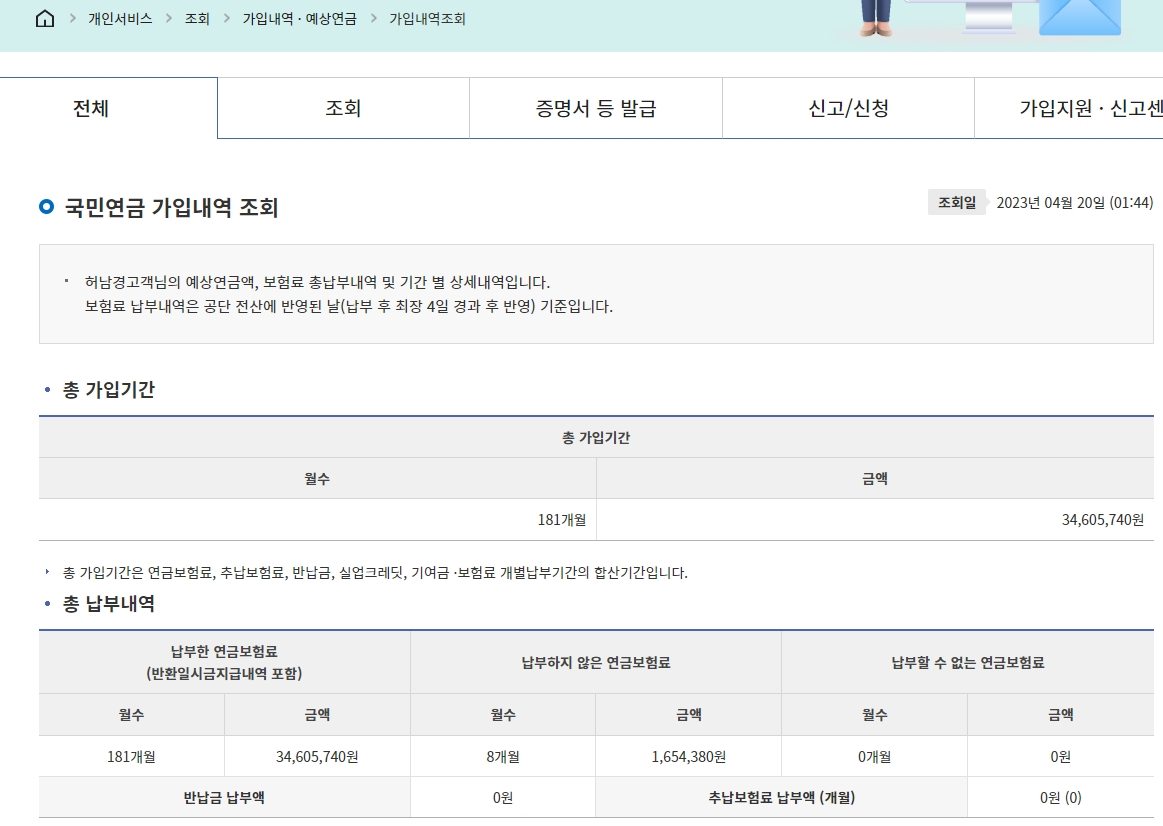Image resolution: width=1163 pixels, height=826 pixels.
Task: Switch to the 신고/신청 tab
Action: tap(849, 108)
